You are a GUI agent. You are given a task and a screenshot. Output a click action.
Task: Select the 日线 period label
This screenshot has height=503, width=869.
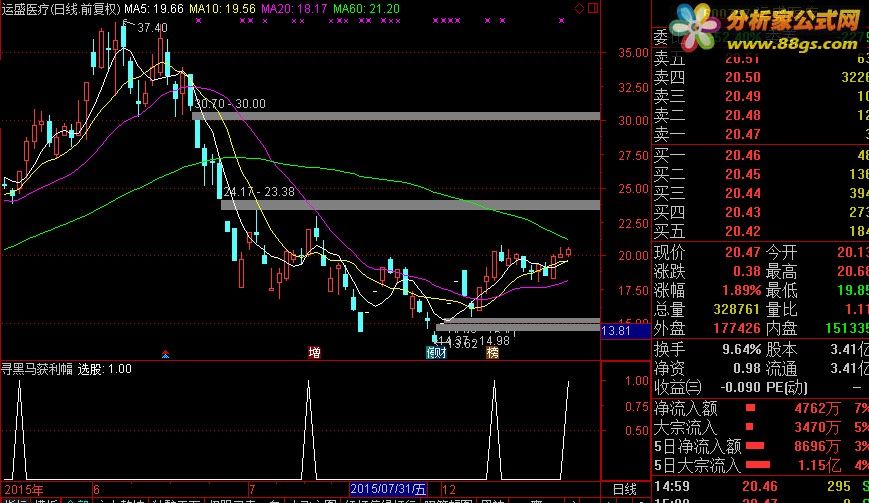[625, 489]
